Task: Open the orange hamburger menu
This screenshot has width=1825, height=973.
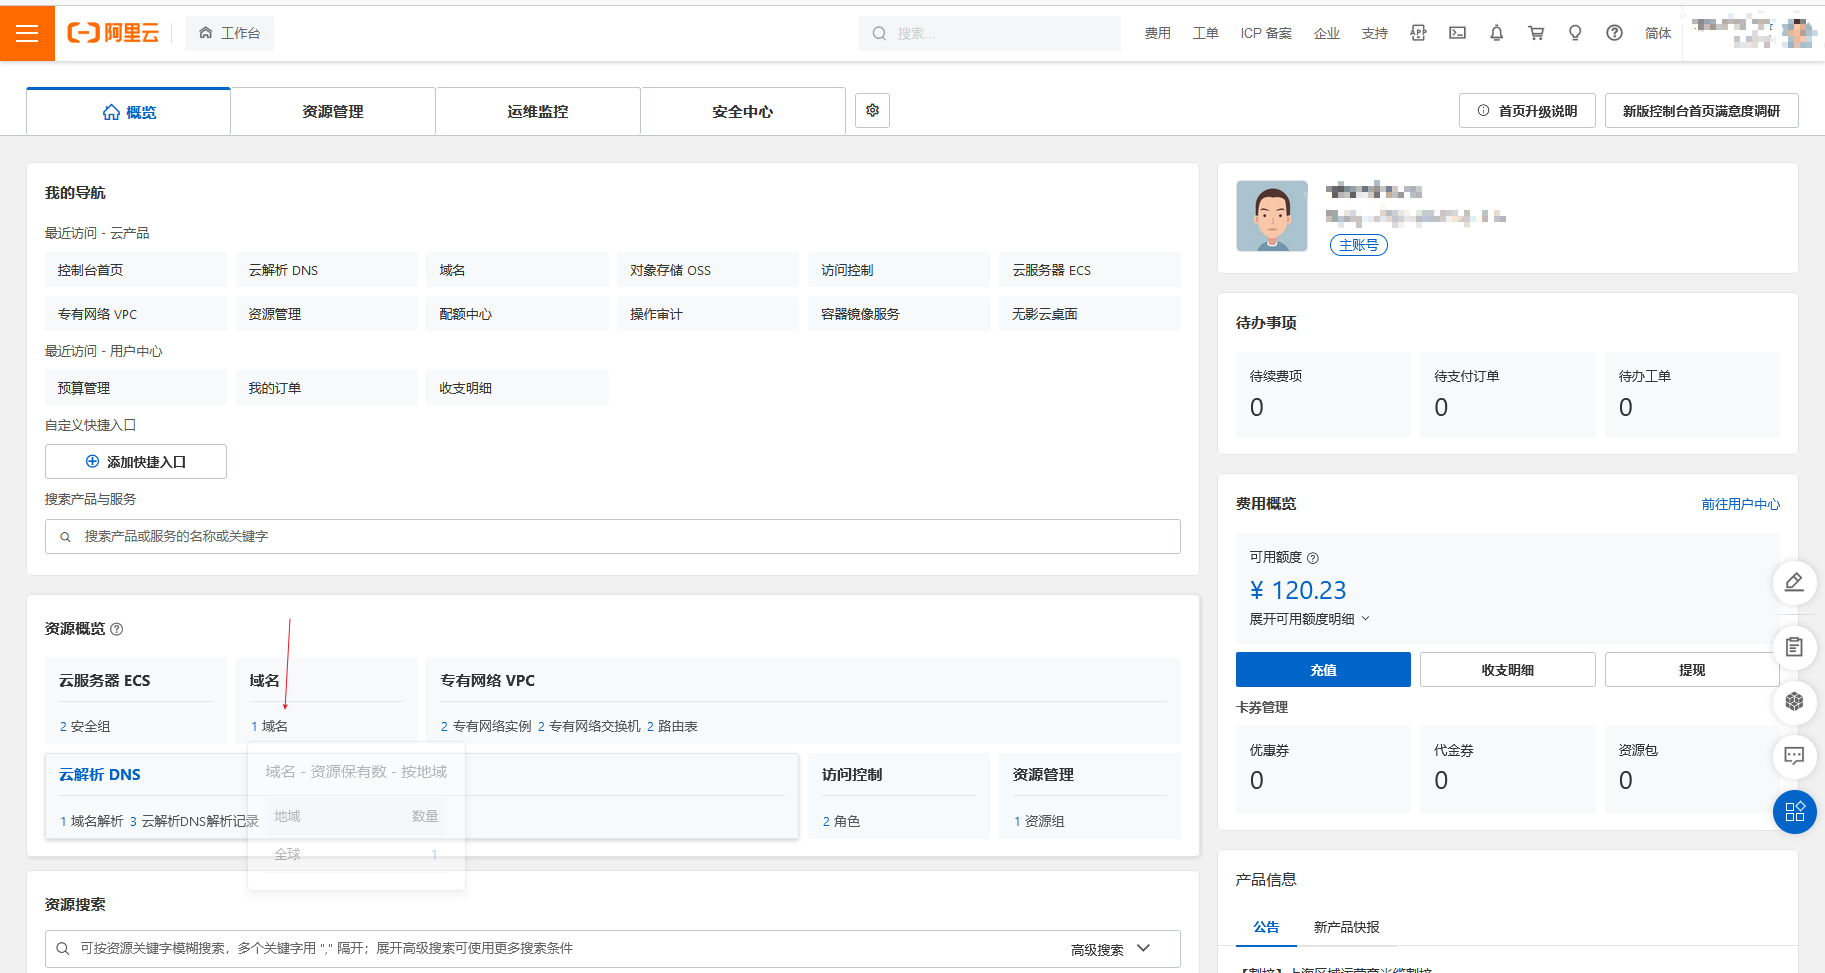Action: coord(27,33)
